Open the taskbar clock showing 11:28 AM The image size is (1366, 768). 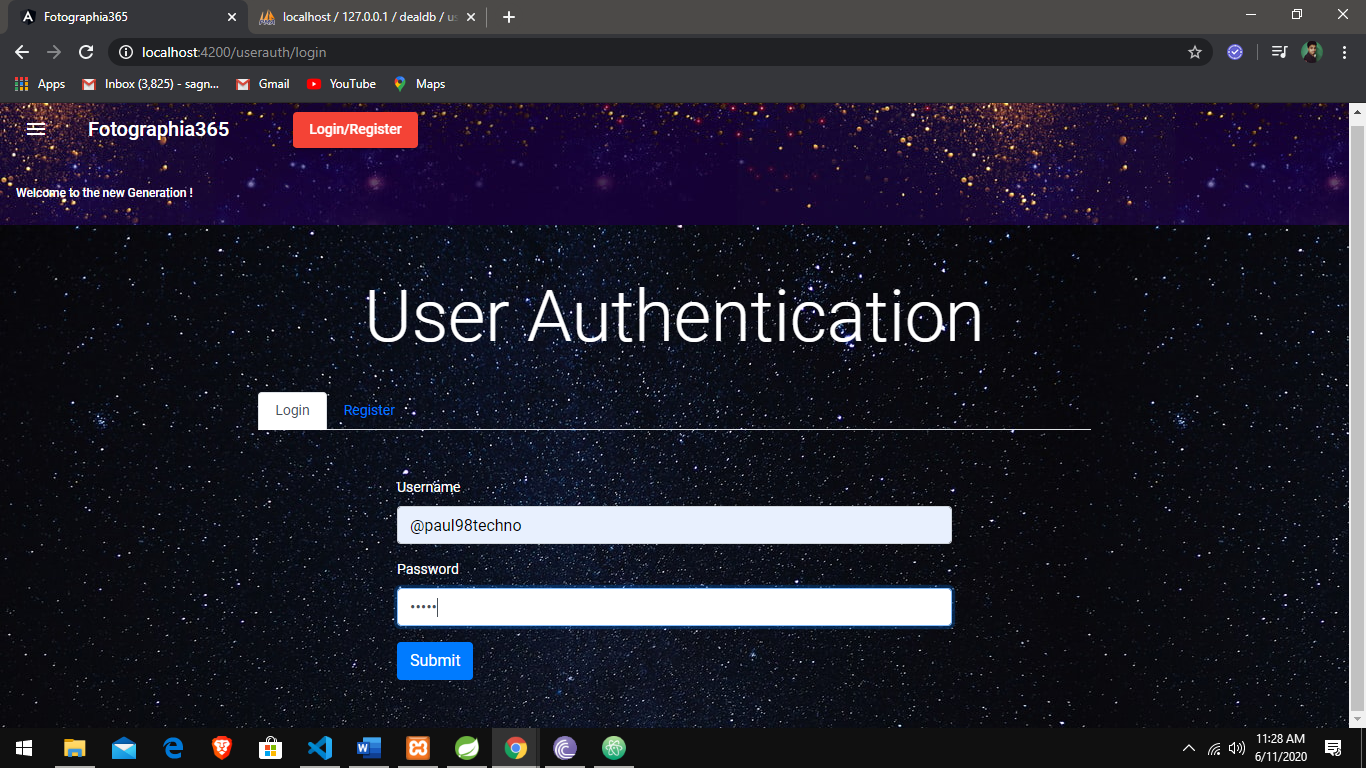(x=1281, y=748)
